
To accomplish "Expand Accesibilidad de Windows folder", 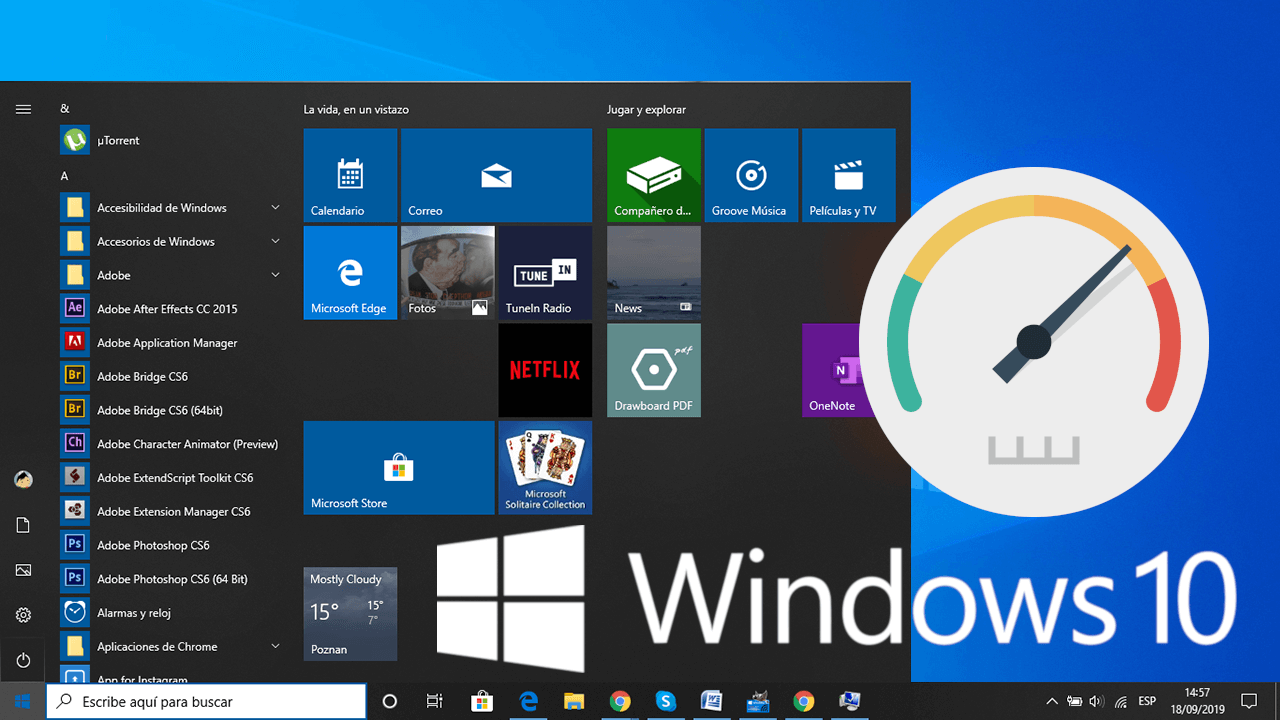I will click(x=275, y=208).
